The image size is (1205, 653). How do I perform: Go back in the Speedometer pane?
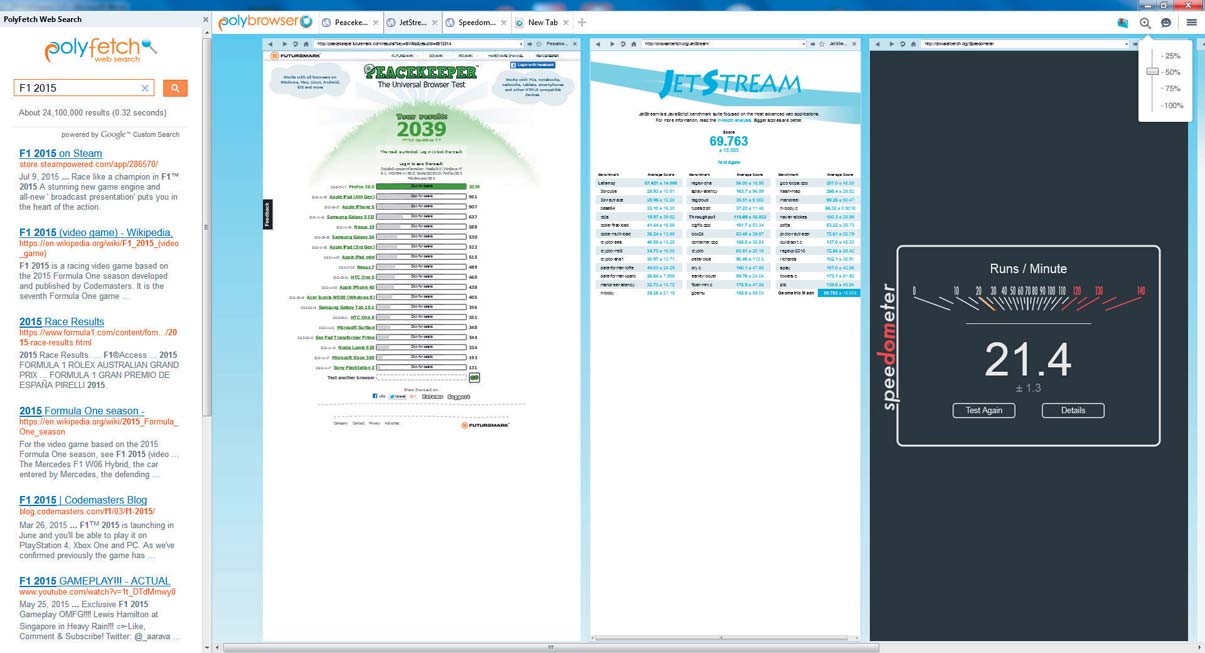(877, 44)
